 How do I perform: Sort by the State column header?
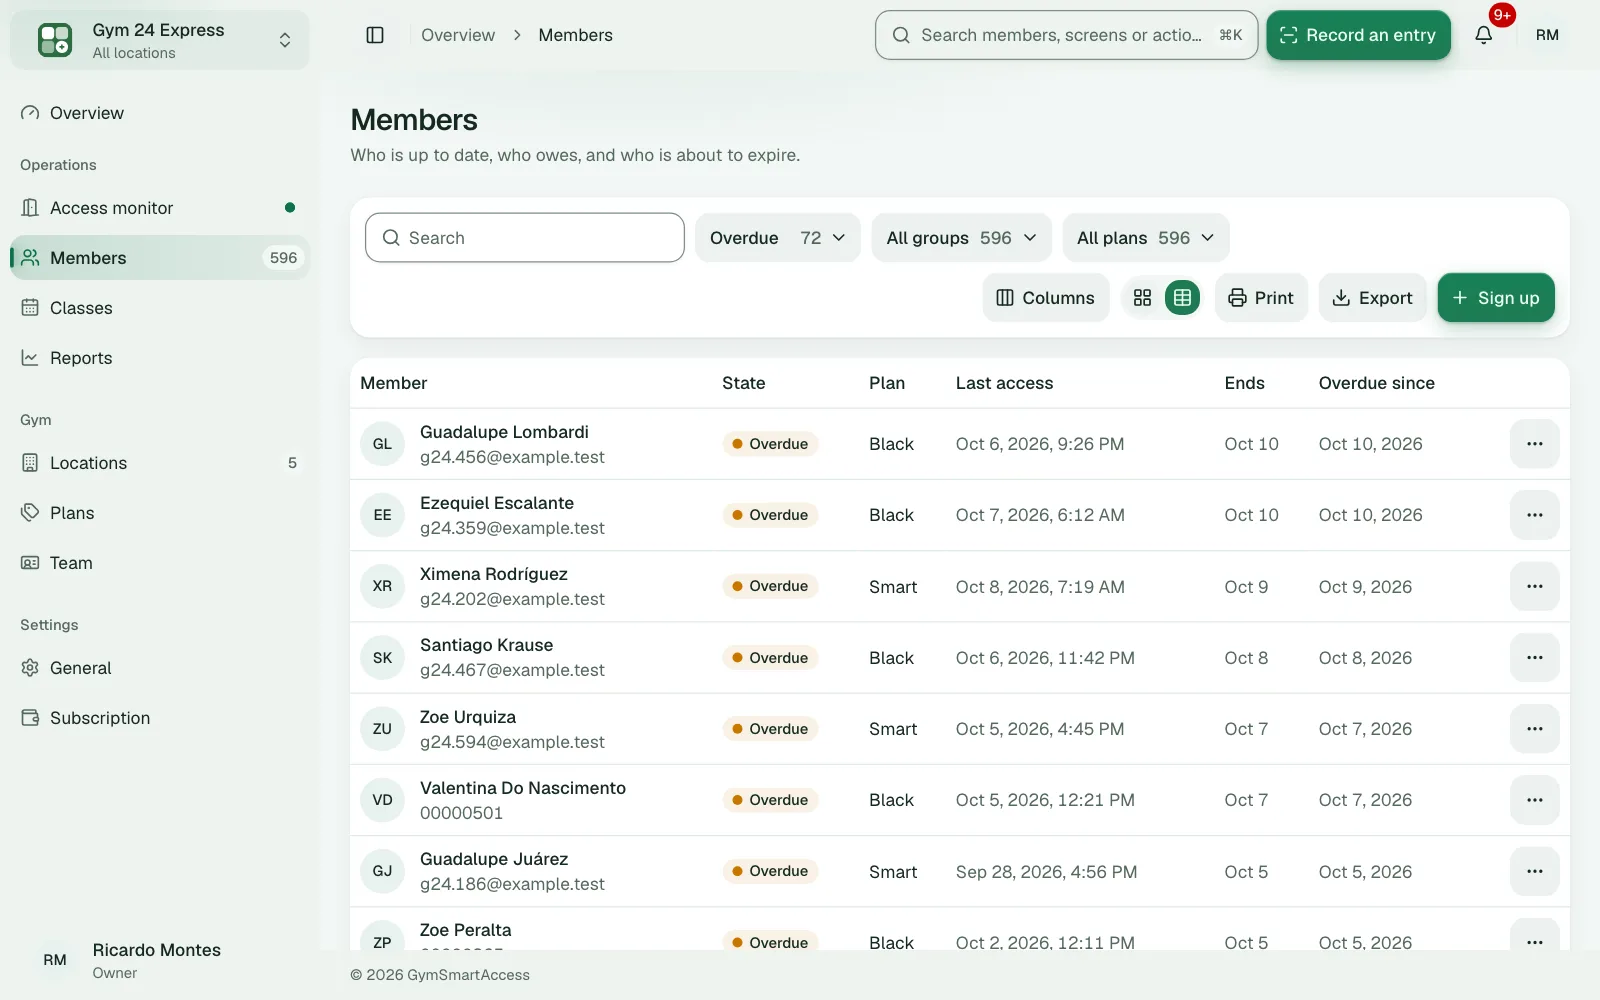[x=743, y=383]
